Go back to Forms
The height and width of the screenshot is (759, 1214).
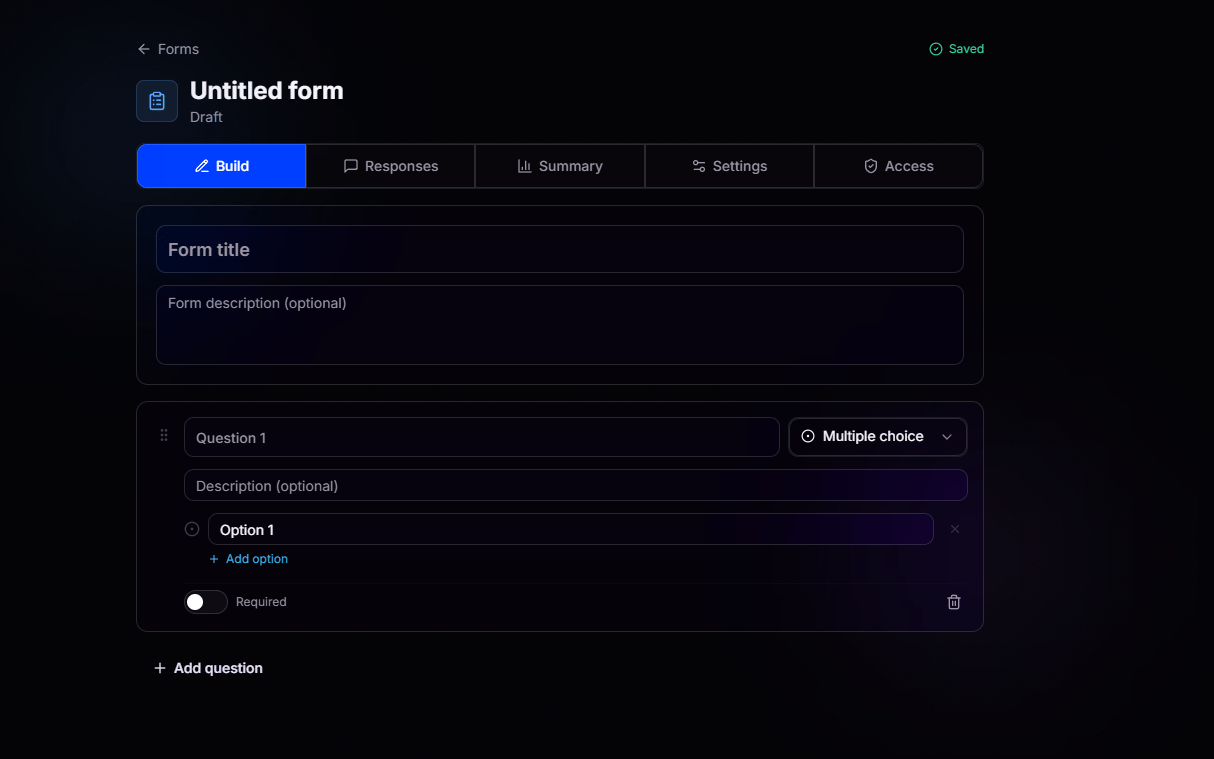pyautogui.click(x=168, y=49)
